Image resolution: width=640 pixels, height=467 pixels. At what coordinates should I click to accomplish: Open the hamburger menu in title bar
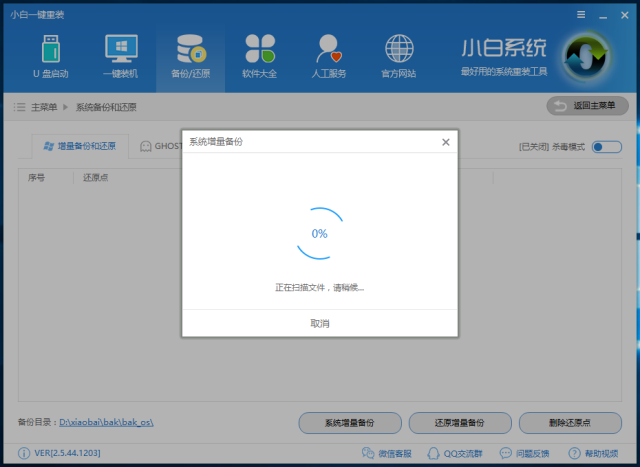pos(581,15)
